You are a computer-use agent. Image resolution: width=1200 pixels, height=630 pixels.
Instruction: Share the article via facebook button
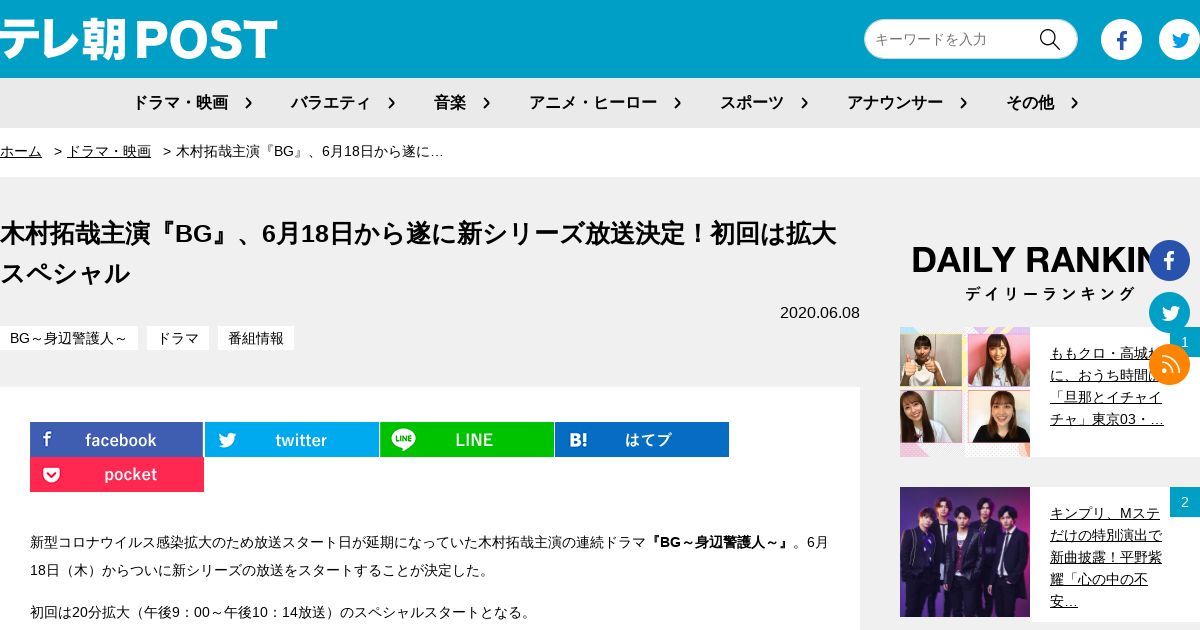tap(116, 440)
